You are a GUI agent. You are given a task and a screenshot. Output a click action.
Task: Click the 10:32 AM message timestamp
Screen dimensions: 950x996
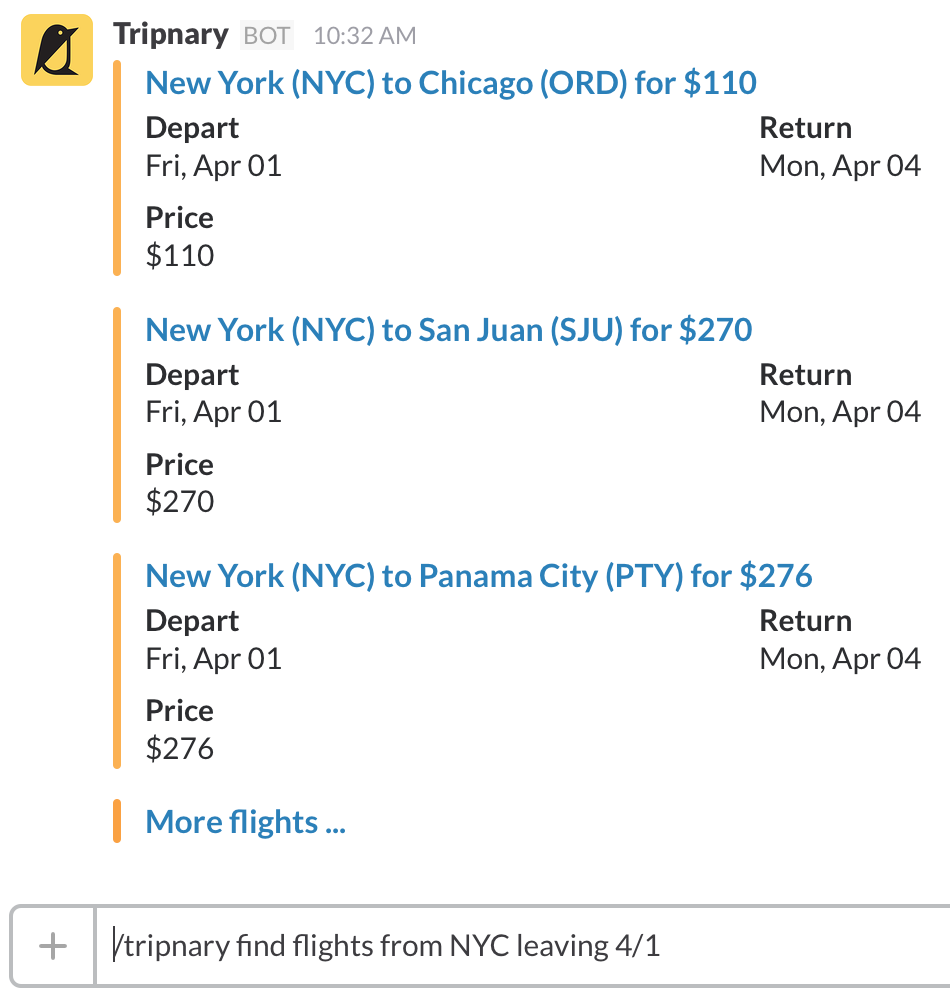(x=365, y=36)
